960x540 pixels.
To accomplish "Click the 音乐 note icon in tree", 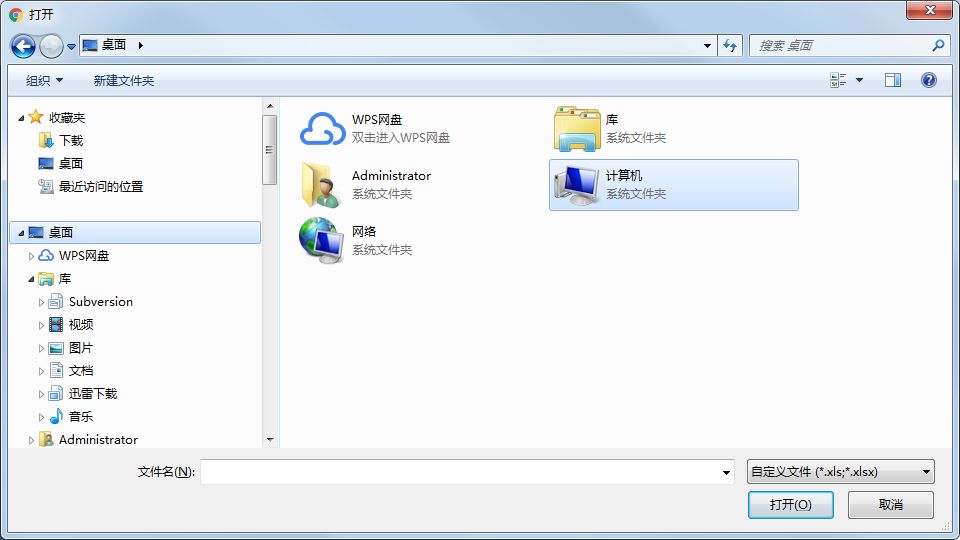I will tap(56, 416).
